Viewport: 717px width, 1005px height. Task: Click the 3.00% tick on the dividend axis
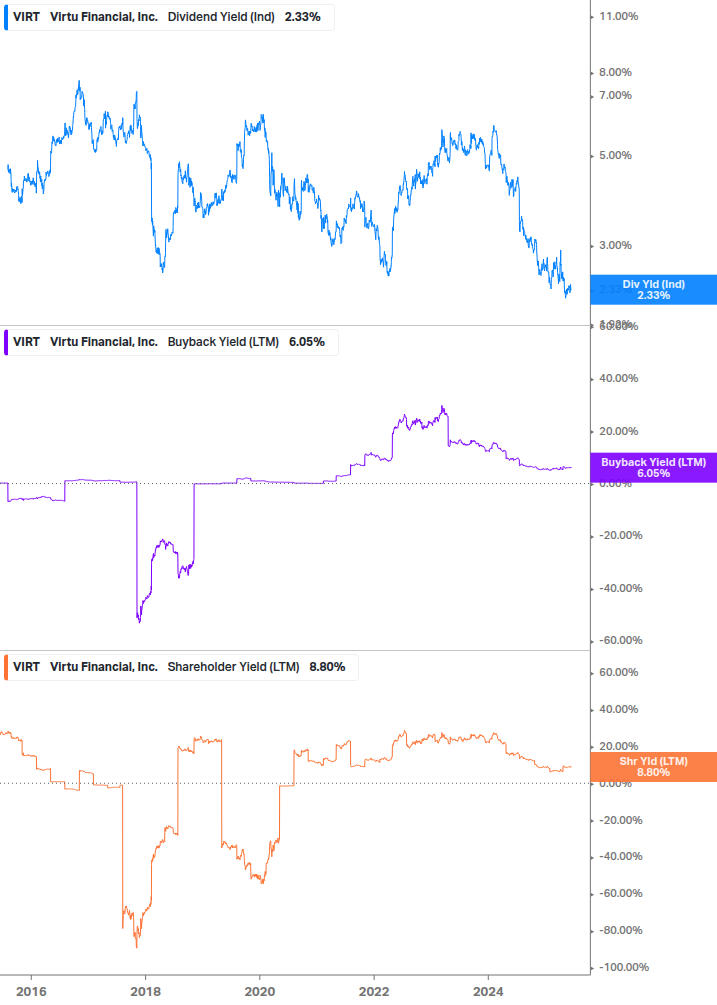[615, 245]
